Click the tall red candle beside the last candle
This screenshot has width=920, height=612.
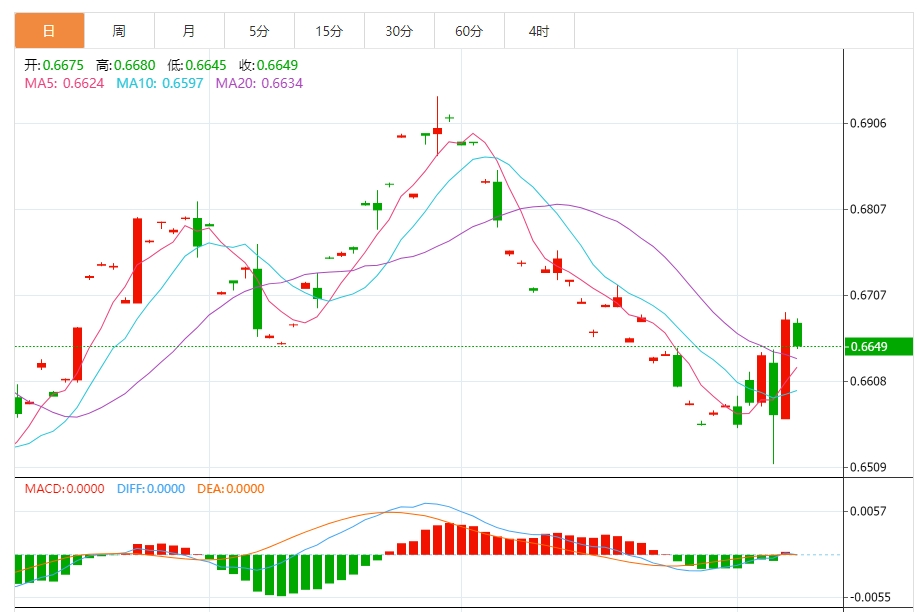coord(785,368)
